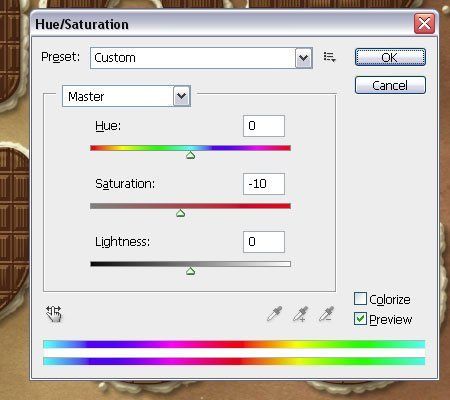Open the Master channel dropdown arrow
Viewport: 450px width, 400px height.
182,96
